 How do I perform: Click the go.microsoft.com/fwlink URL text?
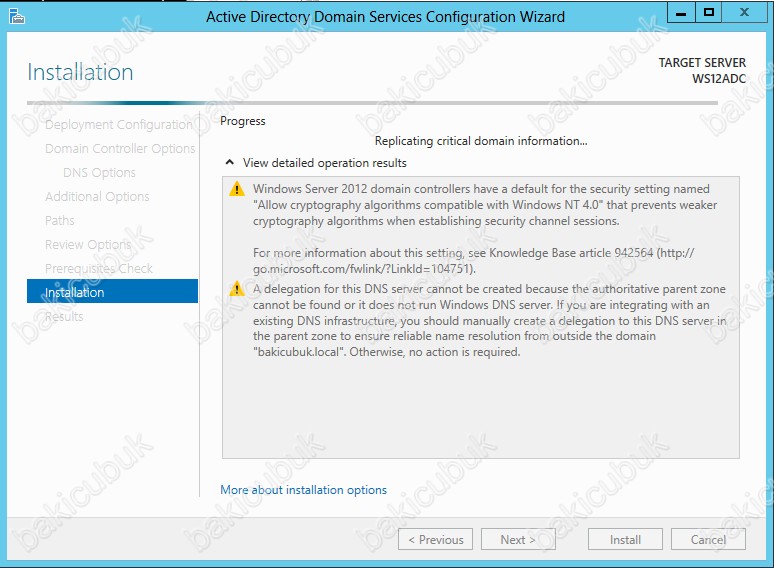pos(364,269)
